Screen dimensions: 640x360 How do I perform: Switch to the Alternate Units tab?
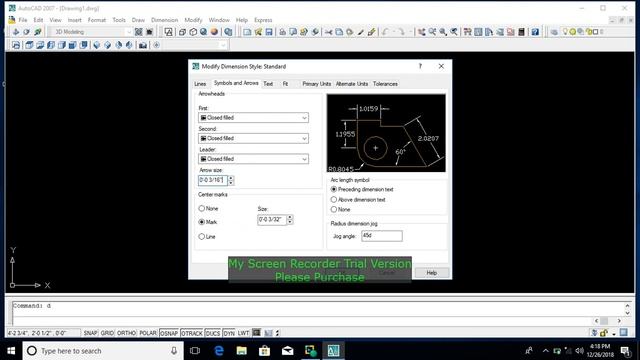coord(352,84)
